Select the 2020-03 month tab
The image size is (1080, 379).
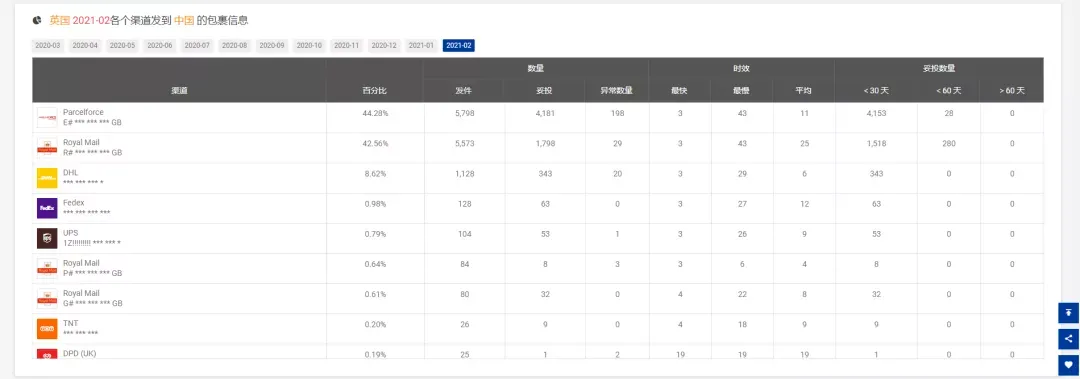point(48,45)
